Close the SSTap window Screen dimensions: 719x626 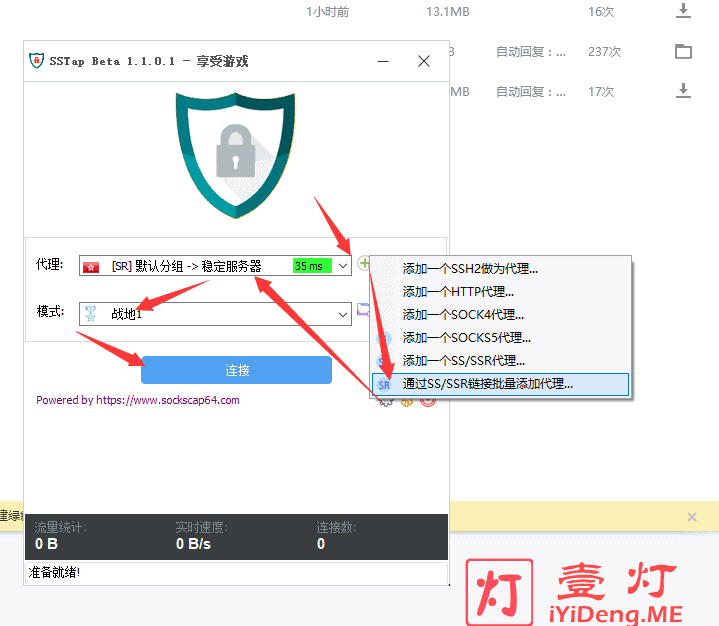(424, 61)
